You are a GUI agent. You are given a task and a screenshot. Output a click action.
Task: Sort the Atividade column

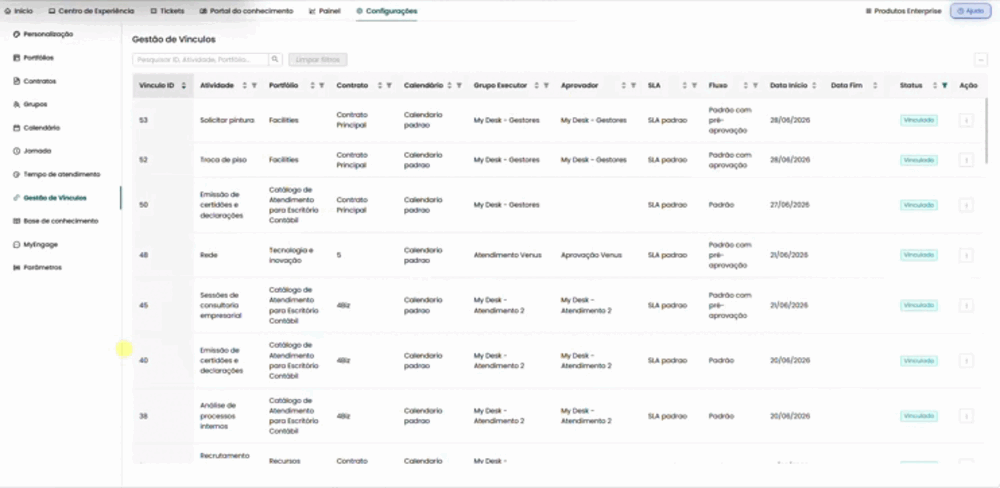click(244, 85)
